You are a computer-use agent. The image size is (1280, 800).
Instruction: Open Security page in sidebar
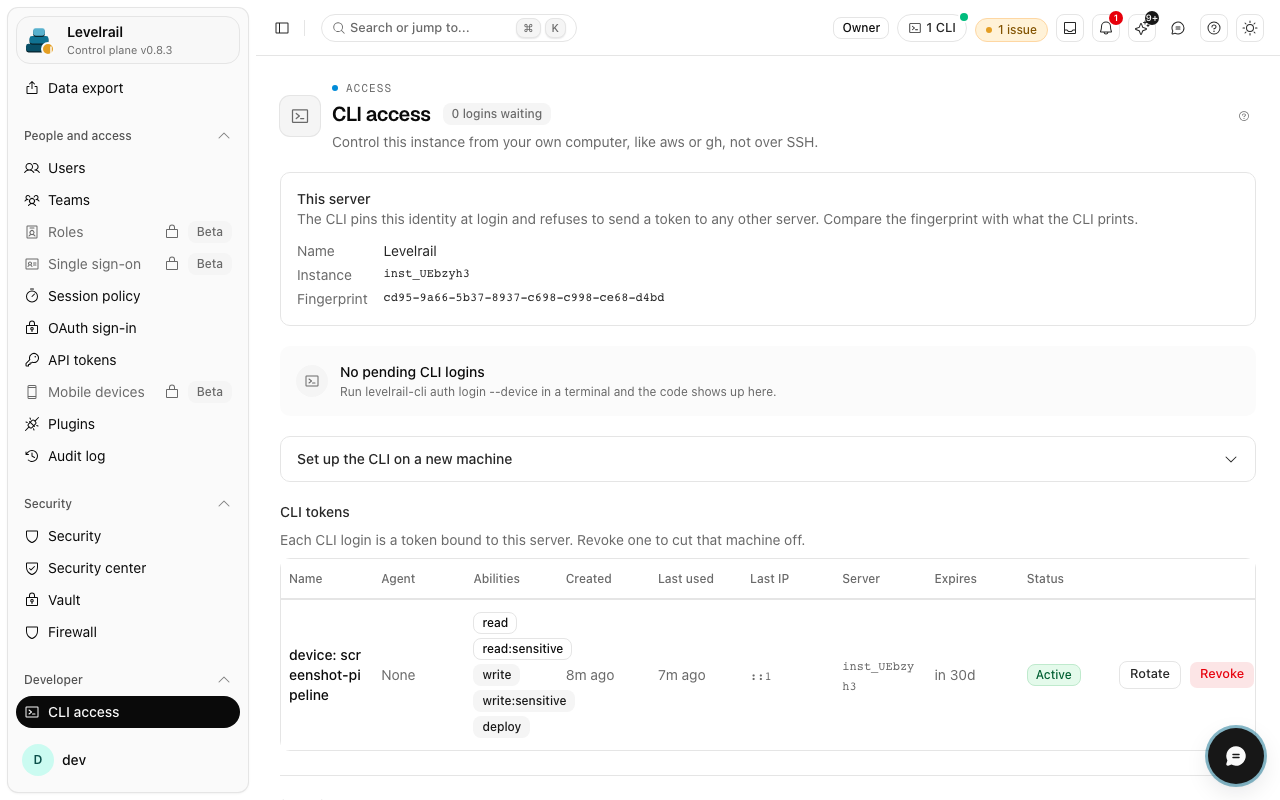point(128,536)
